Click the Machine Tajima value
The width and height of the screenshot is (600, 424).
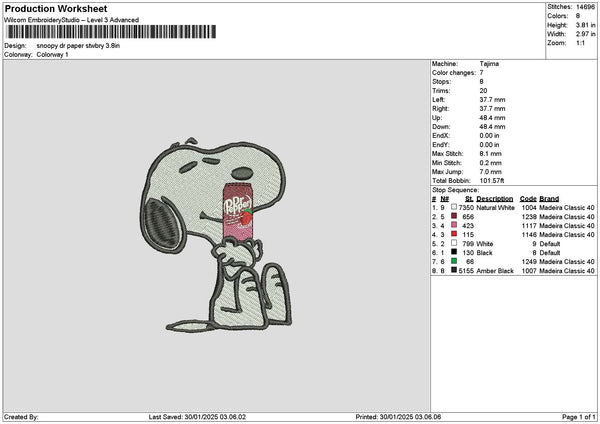489,64
